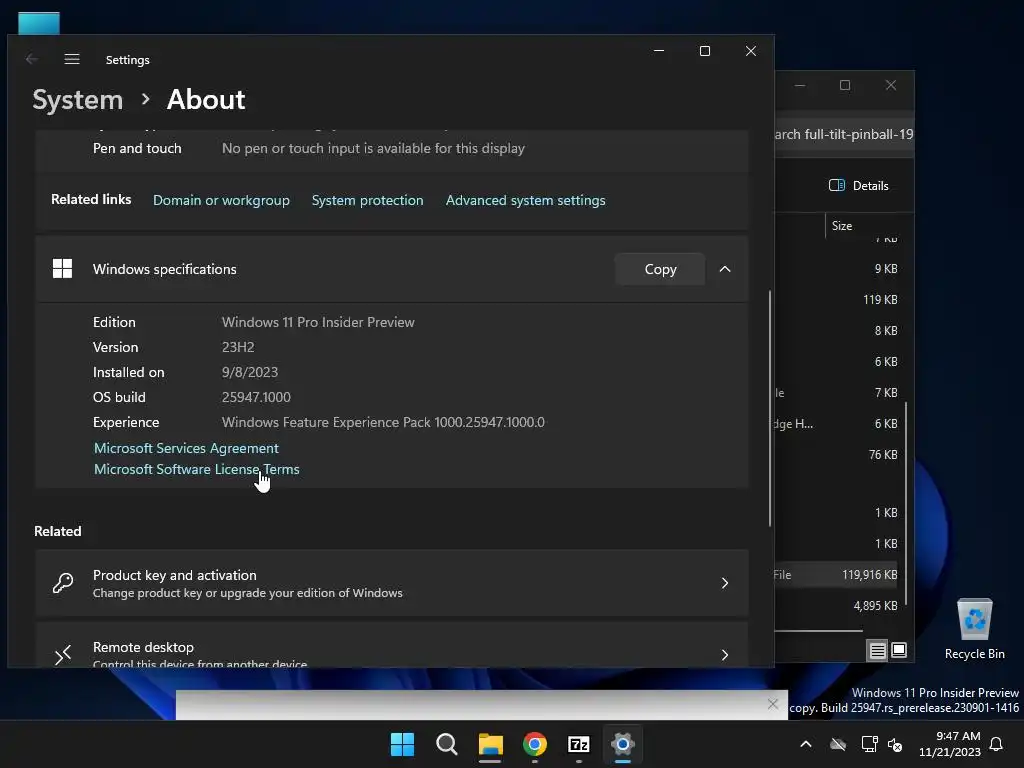Open Domain or workgroup link
This screenshot has height=768, width=1024.
tap(221, 200)
